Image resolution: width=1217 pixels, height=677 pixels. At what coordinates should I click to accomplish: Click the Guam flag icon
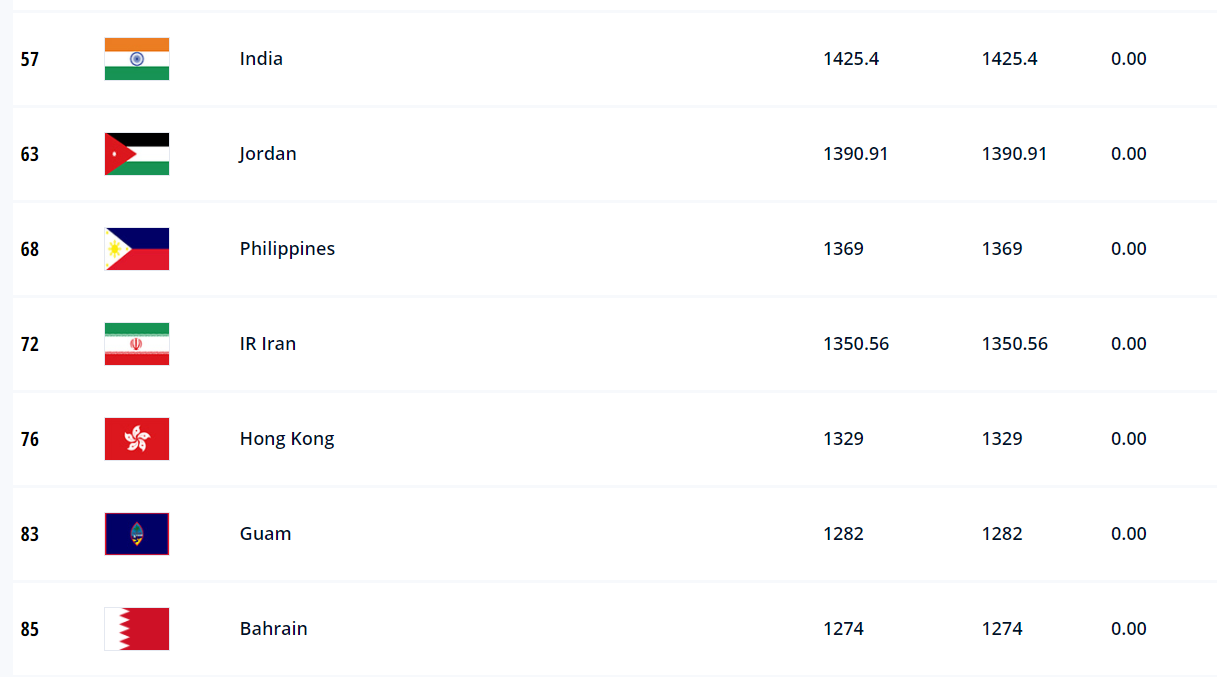pos(137,534)
